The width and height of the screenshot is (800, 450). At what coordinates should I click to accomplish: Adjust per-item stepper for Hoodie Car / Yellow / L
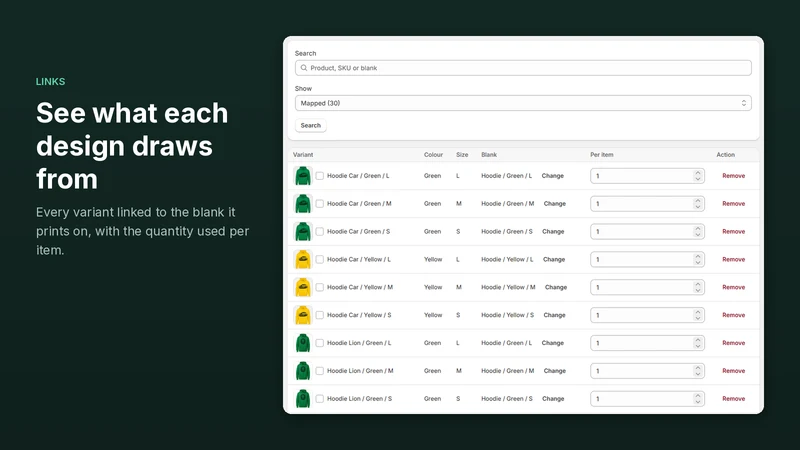pos(697,259)
